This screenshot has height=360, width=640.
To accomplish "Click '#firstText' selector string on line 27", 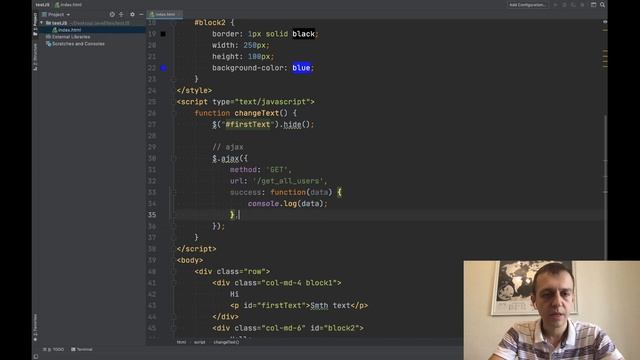I will [x=247, y=124].
